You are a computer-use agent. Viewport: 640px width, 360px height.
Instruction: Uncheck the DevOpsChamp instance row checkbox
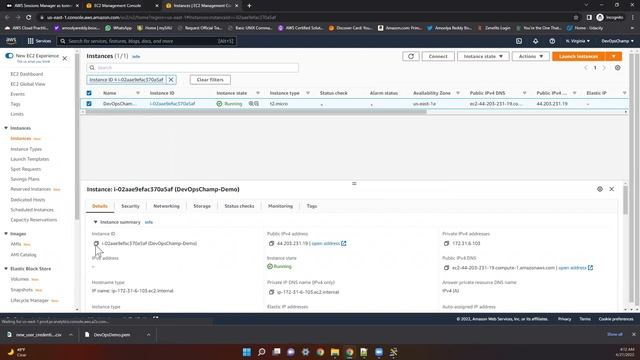coord(89,104)
